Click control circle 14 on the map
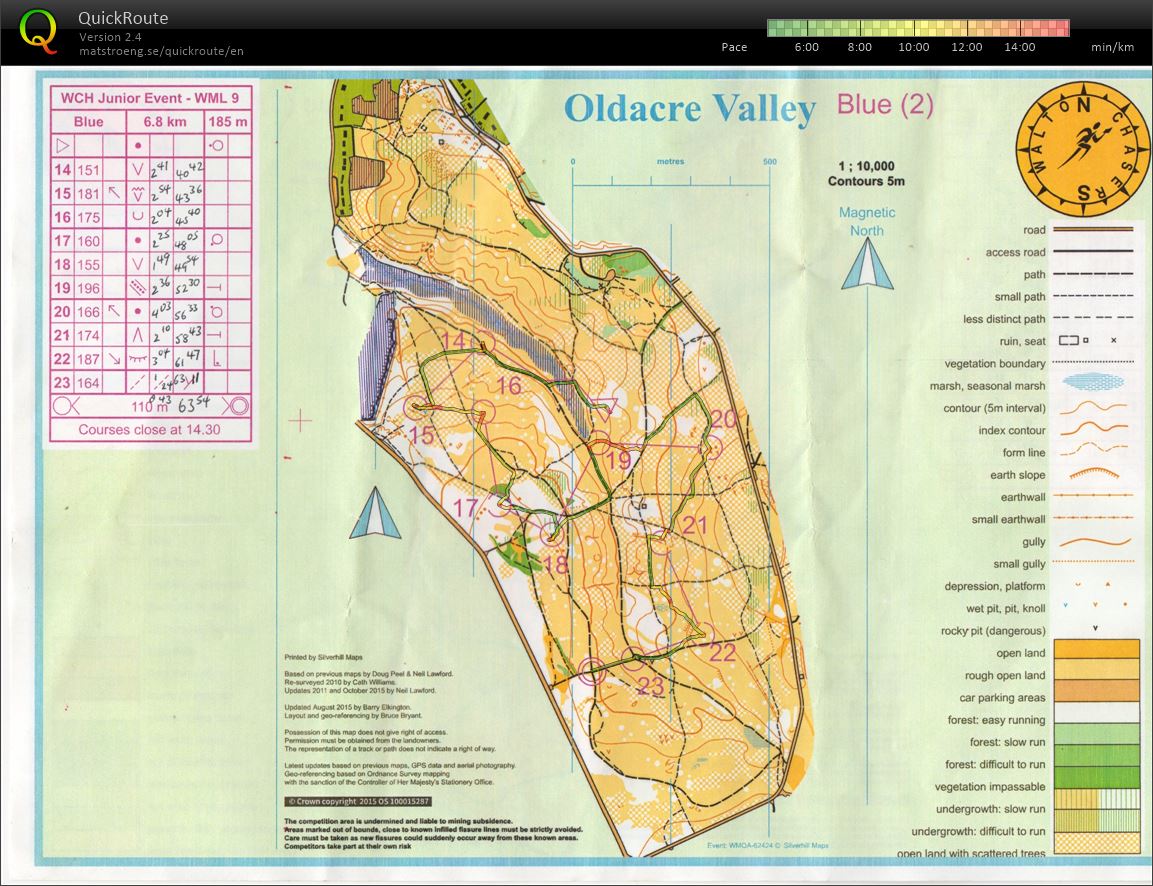The image size is (1153, 886). coord(483,345)
